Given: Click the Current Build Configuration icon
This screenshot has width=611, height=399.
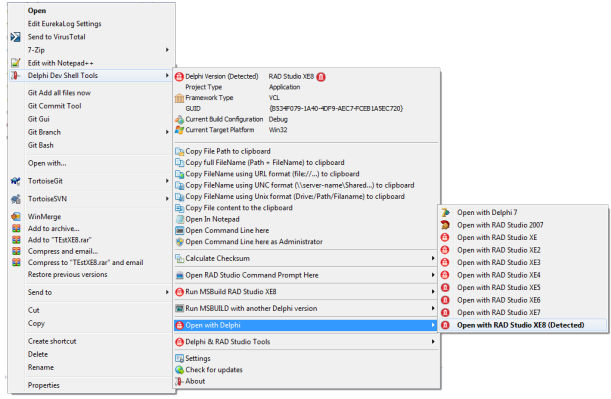Looking at the screenshot, I should 179,119.
